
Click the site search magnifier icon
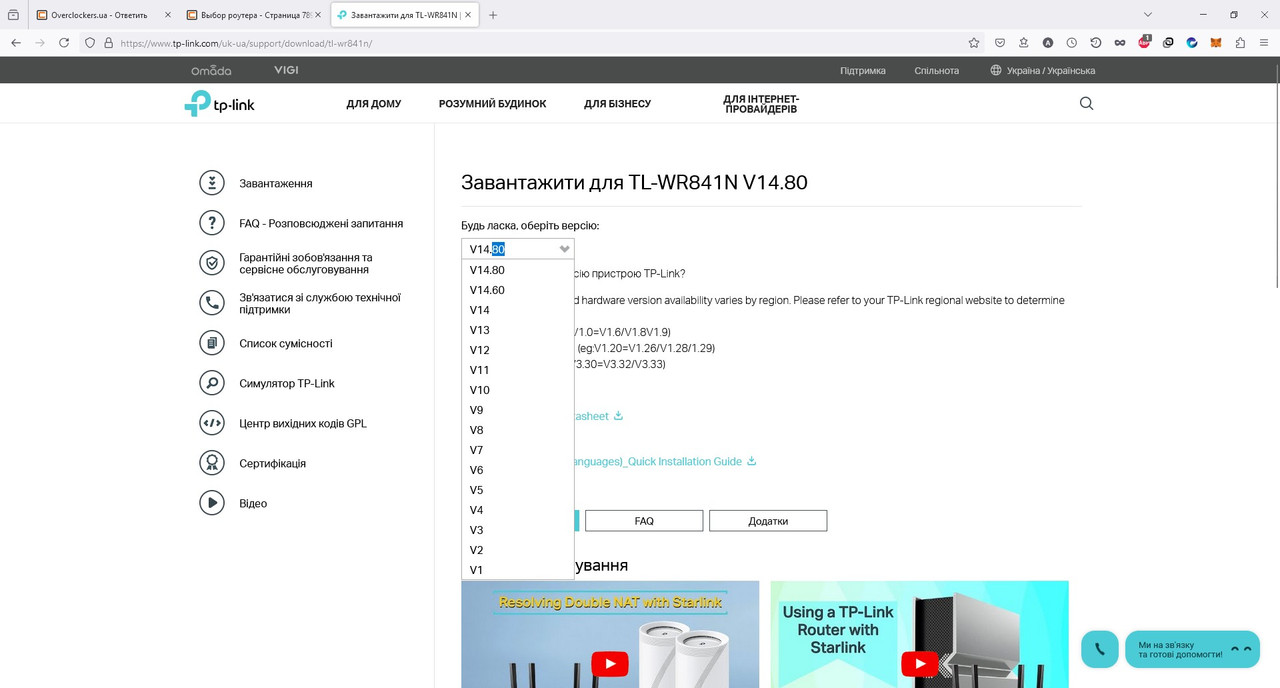(1087, 103)
